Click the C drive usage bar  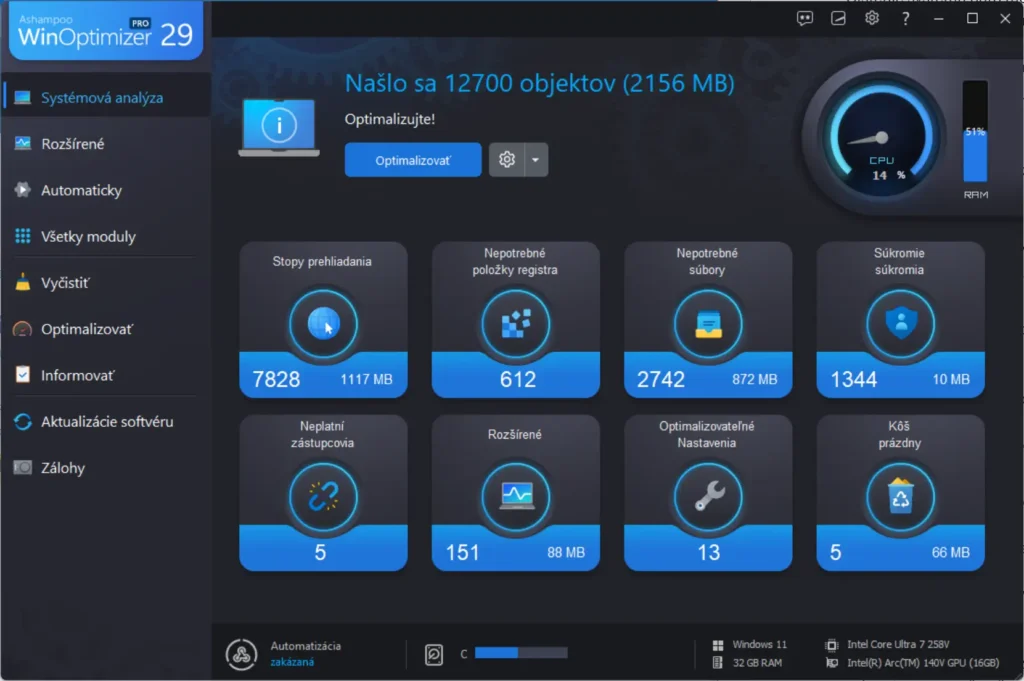521,653
